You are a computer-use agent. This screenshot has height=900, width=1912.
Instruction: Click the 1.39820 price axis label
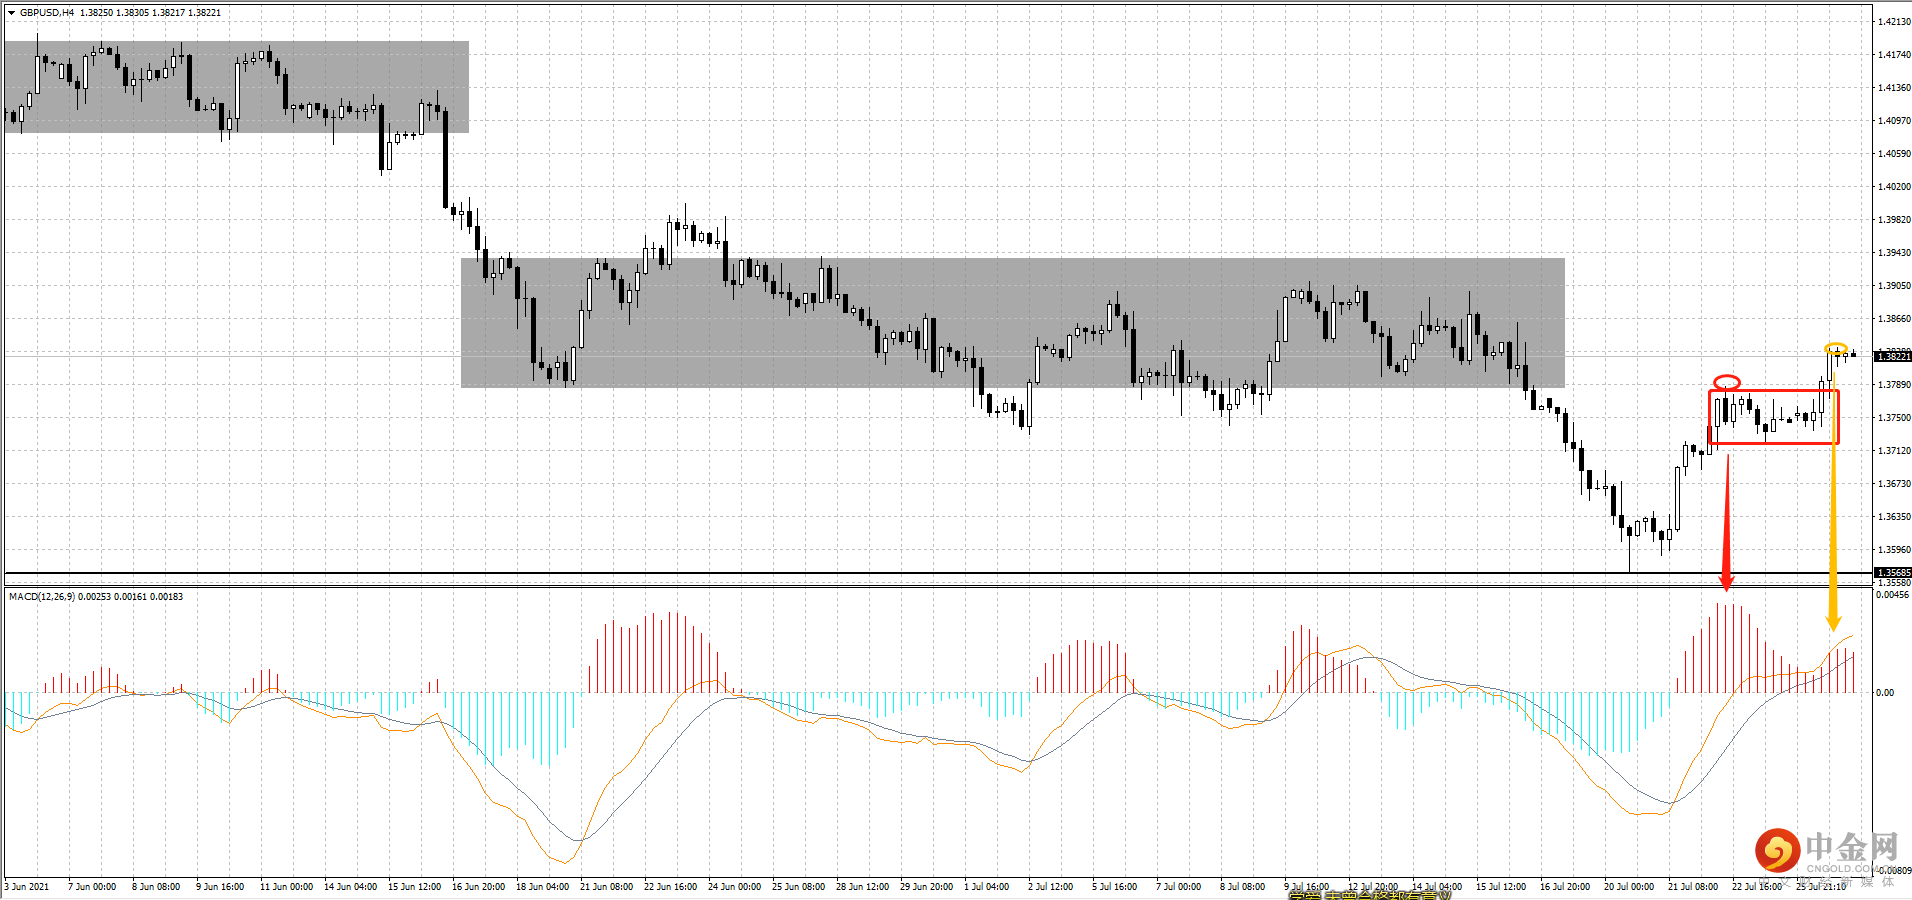[1894, 220]
